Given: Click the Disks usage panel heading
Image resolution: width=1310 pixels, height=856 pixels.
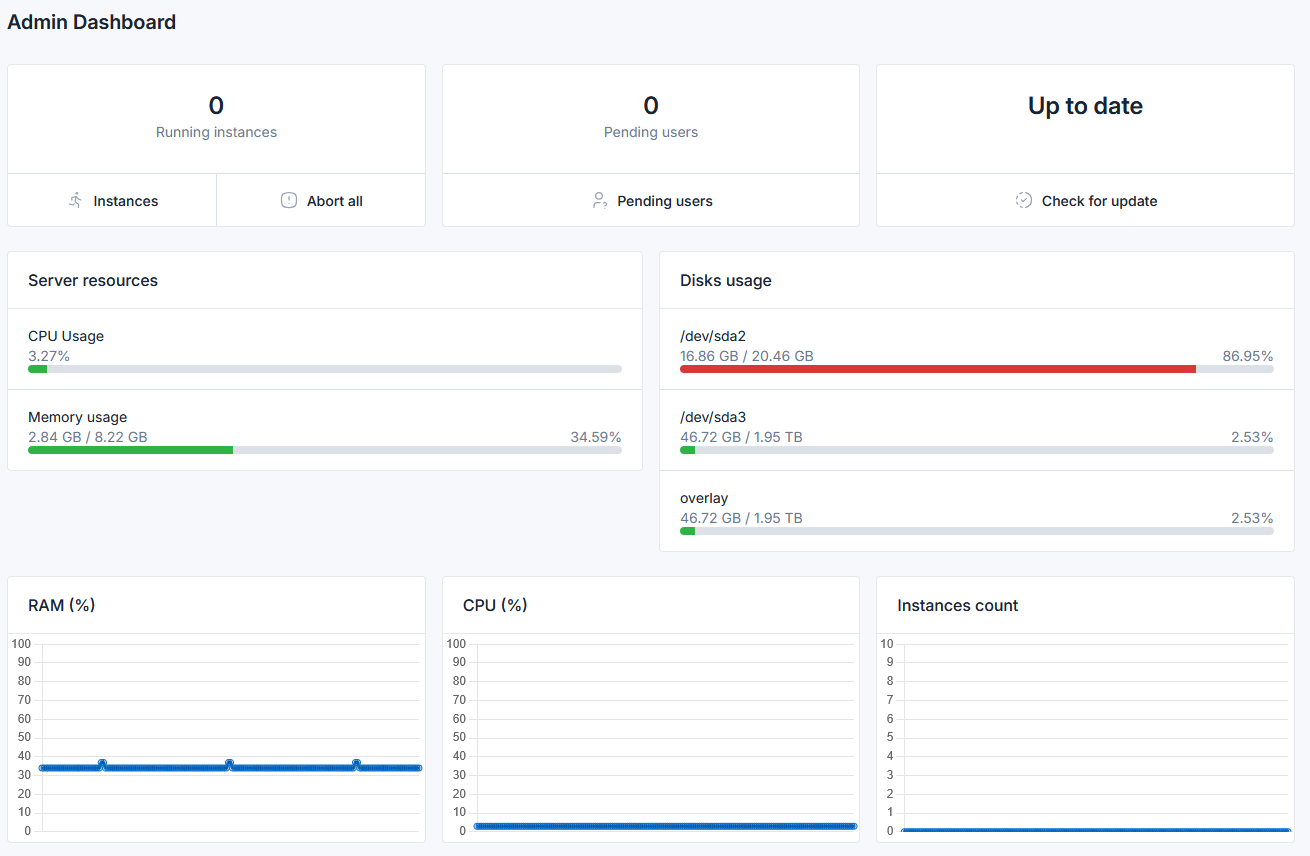Looking at the screenshot, I should click(726, 281).
